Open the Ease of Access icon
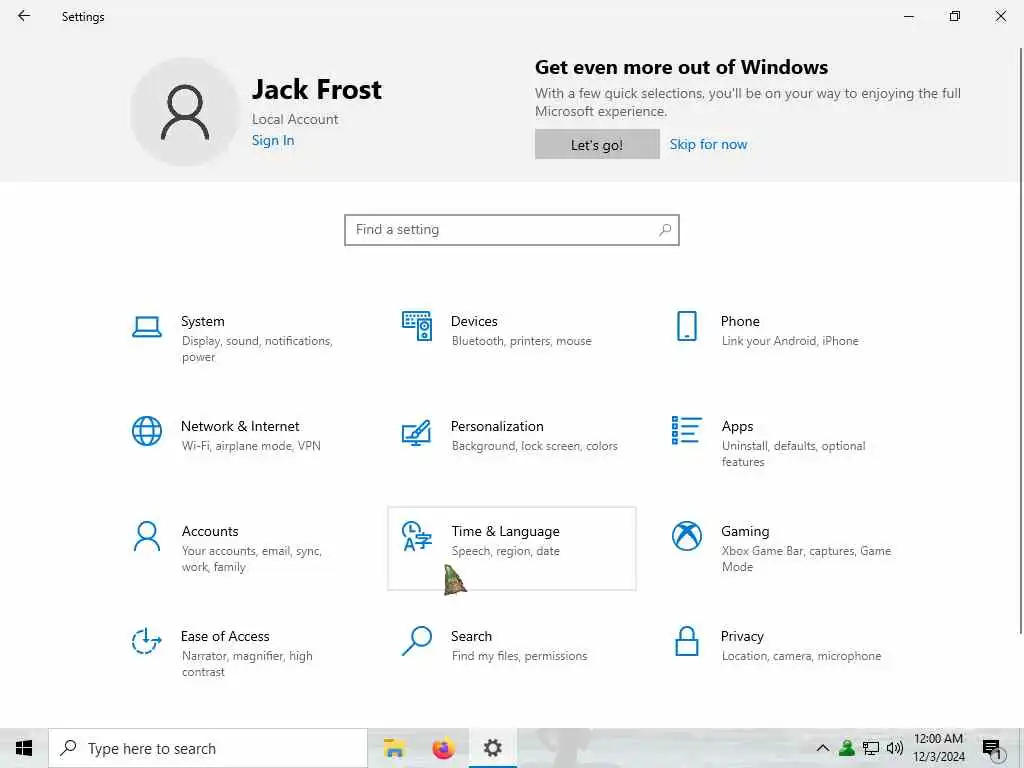Screen dimensions: 1024x768 (x=147, y=641)
